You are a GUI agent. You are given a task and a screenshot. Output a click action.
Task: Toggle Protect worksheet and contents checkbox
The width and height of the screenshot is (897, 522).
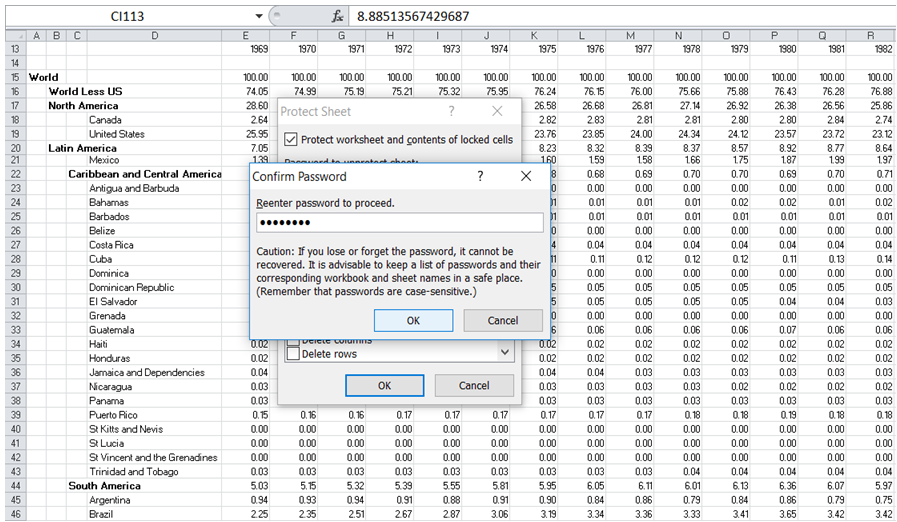click(x=291, y=139)
